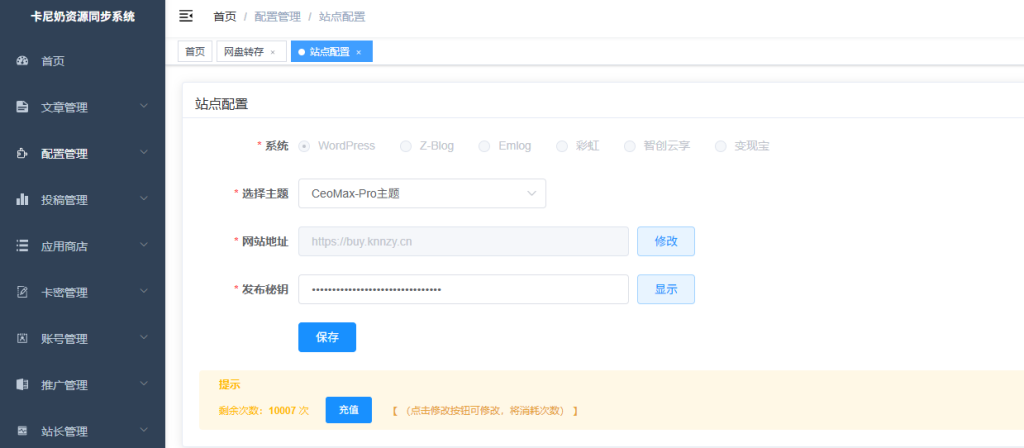The width and height of the screenshot is (1024, 448).
Task: Select the Z-Blog radio option
Action: tap(406, 146)
